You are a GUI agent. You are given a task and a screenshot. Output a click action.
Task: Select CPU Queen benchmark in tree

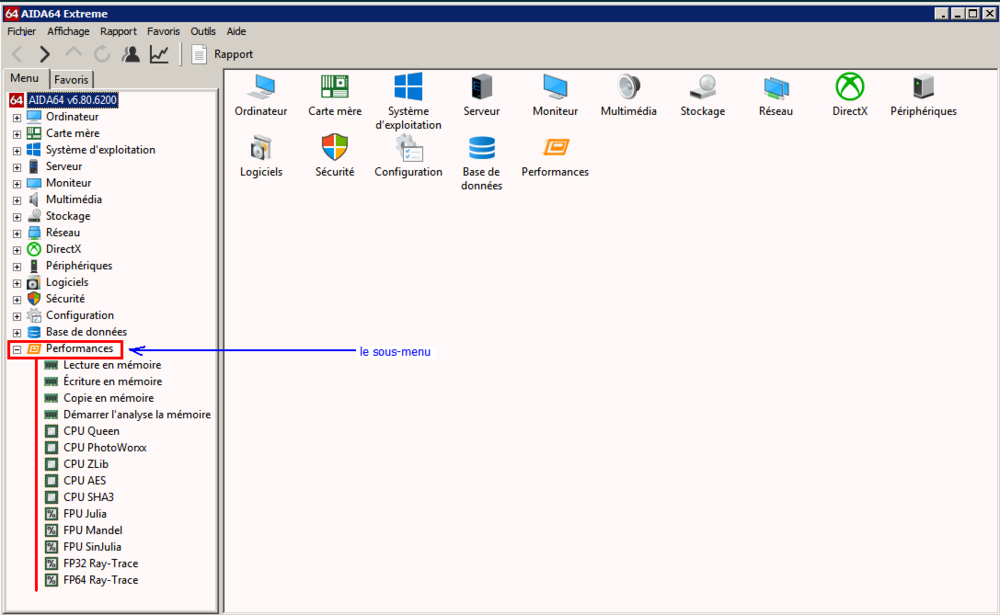click(x=91, y=431)
